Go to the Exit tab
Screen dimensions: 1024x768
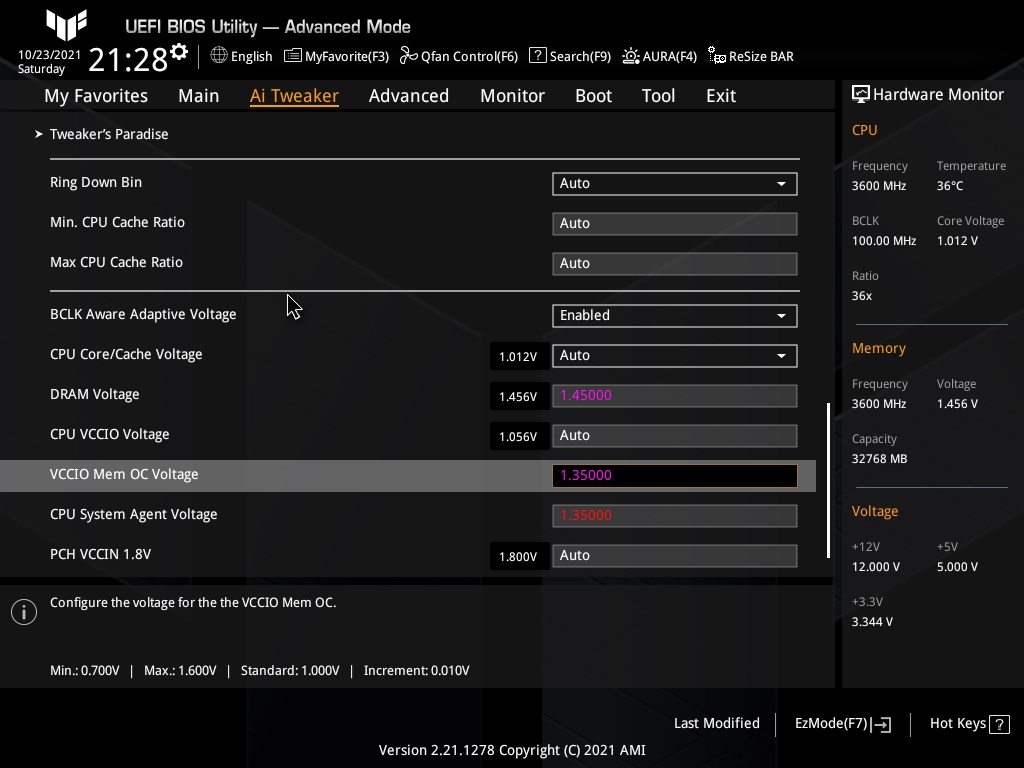[721, 96]
